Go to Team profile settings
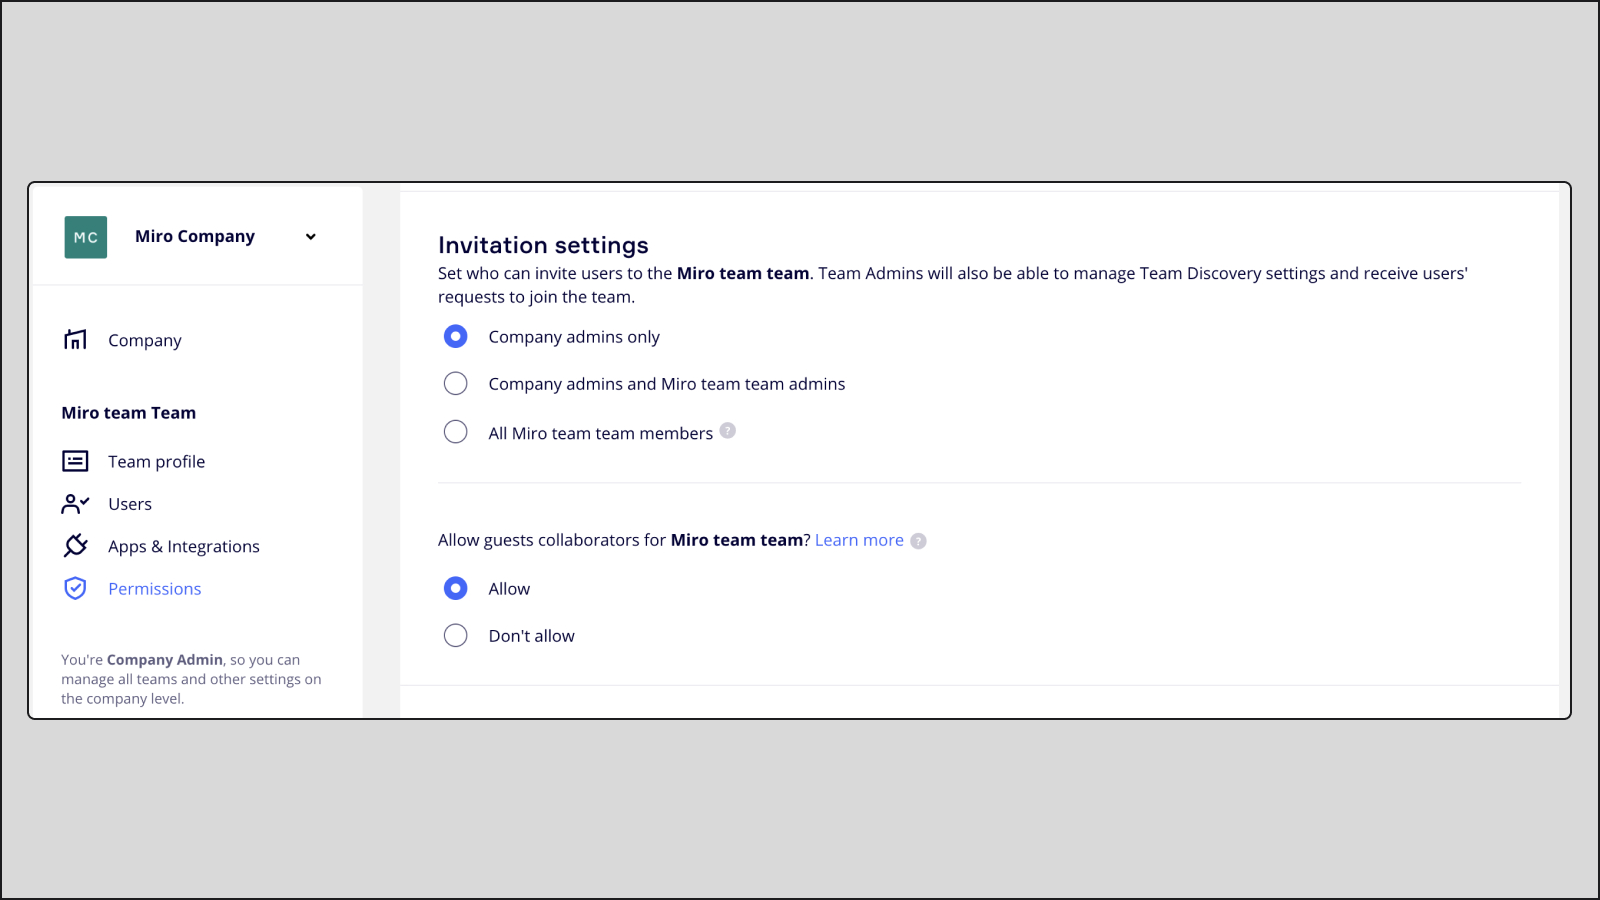 [x=156, y=461]
